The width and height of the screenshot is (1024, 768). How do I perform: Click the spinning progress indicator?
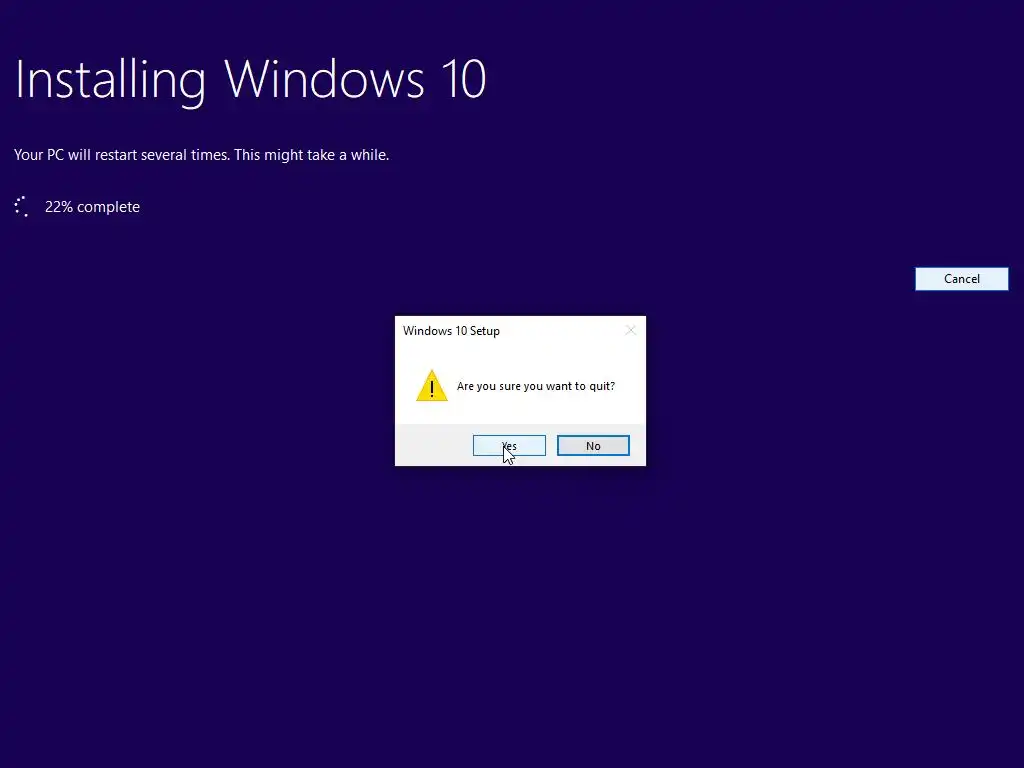[22, 206]
